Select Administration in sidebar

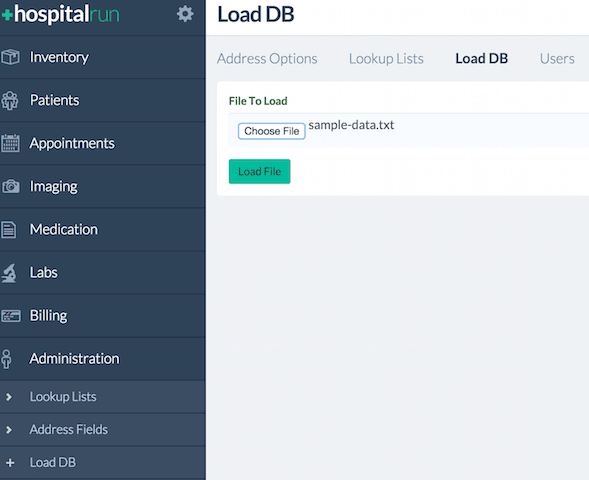point(103,359)
